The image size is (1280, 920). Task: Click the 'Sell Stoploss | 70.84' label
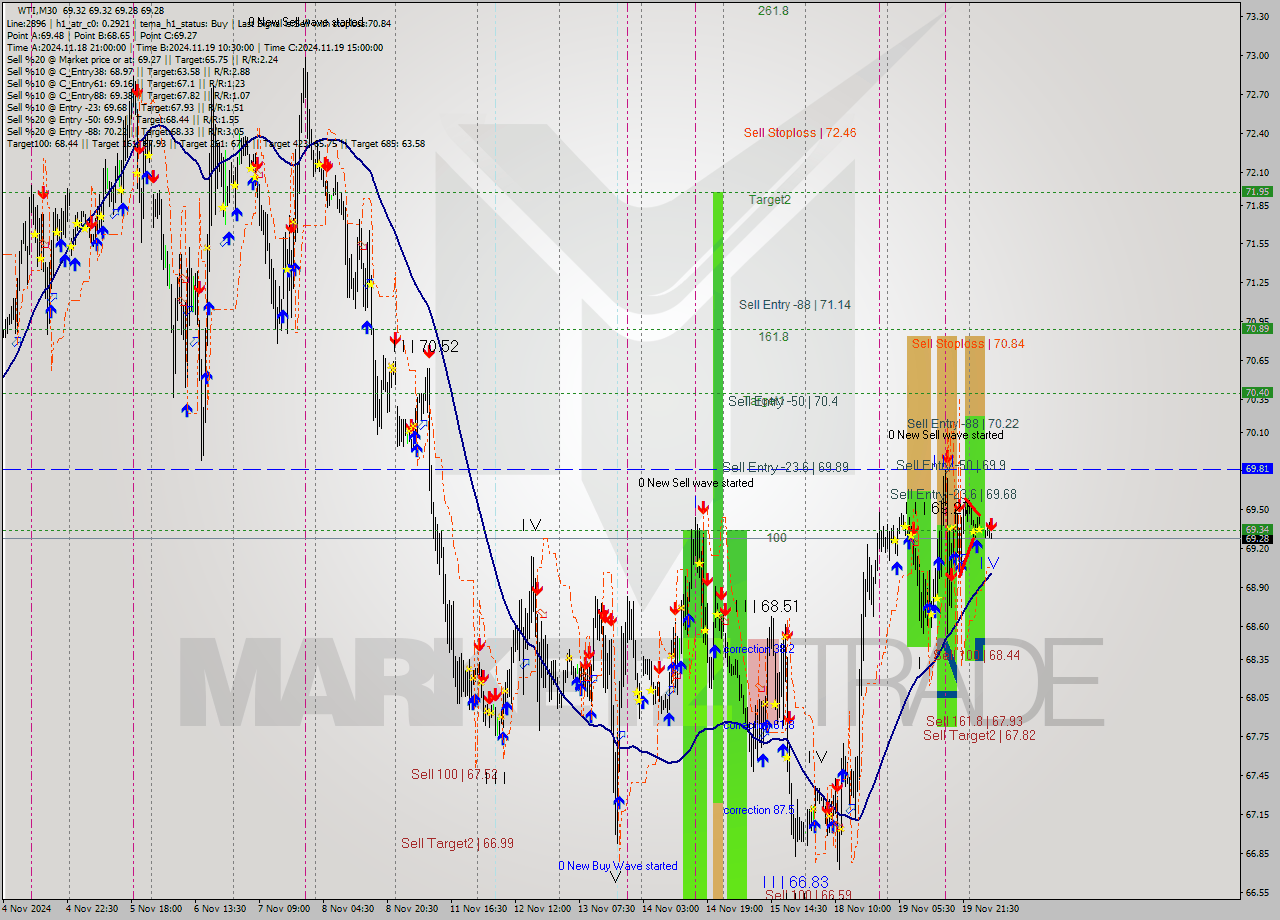(967, 343)
